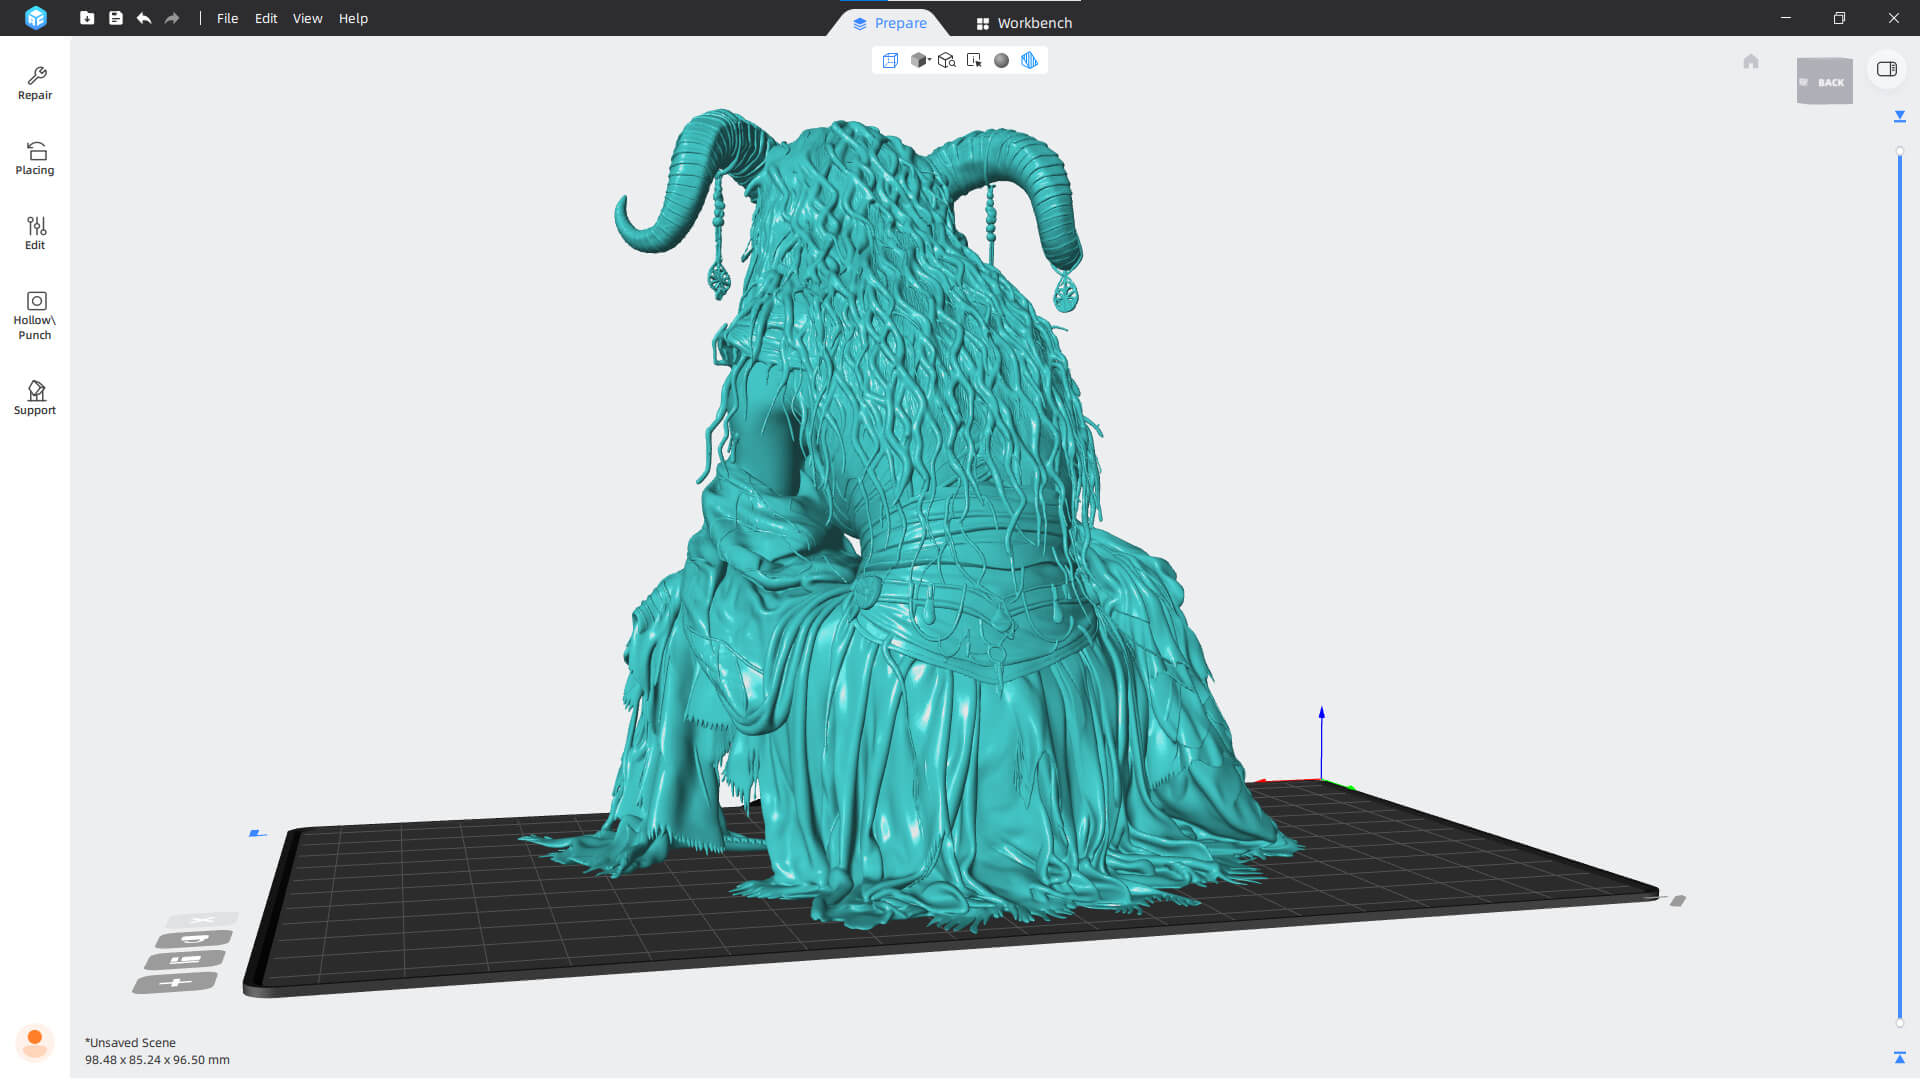Screen dimensions: 1920x1080
Task: Click the redo arrow icon
Action: pyautogui.click(x=172, y=18)
